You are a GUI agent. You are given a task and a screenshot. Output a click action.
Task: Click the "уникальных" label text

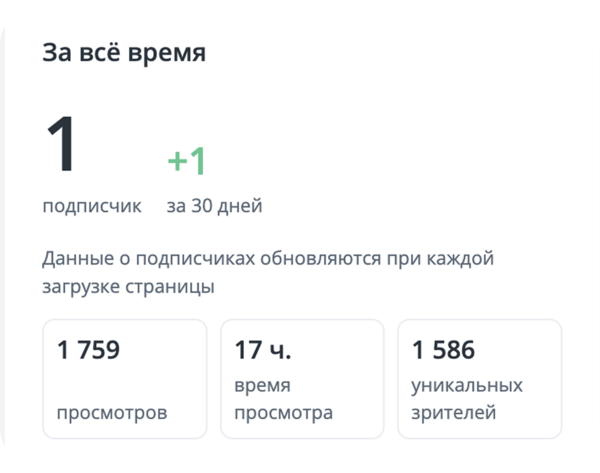tap(467, 386)
